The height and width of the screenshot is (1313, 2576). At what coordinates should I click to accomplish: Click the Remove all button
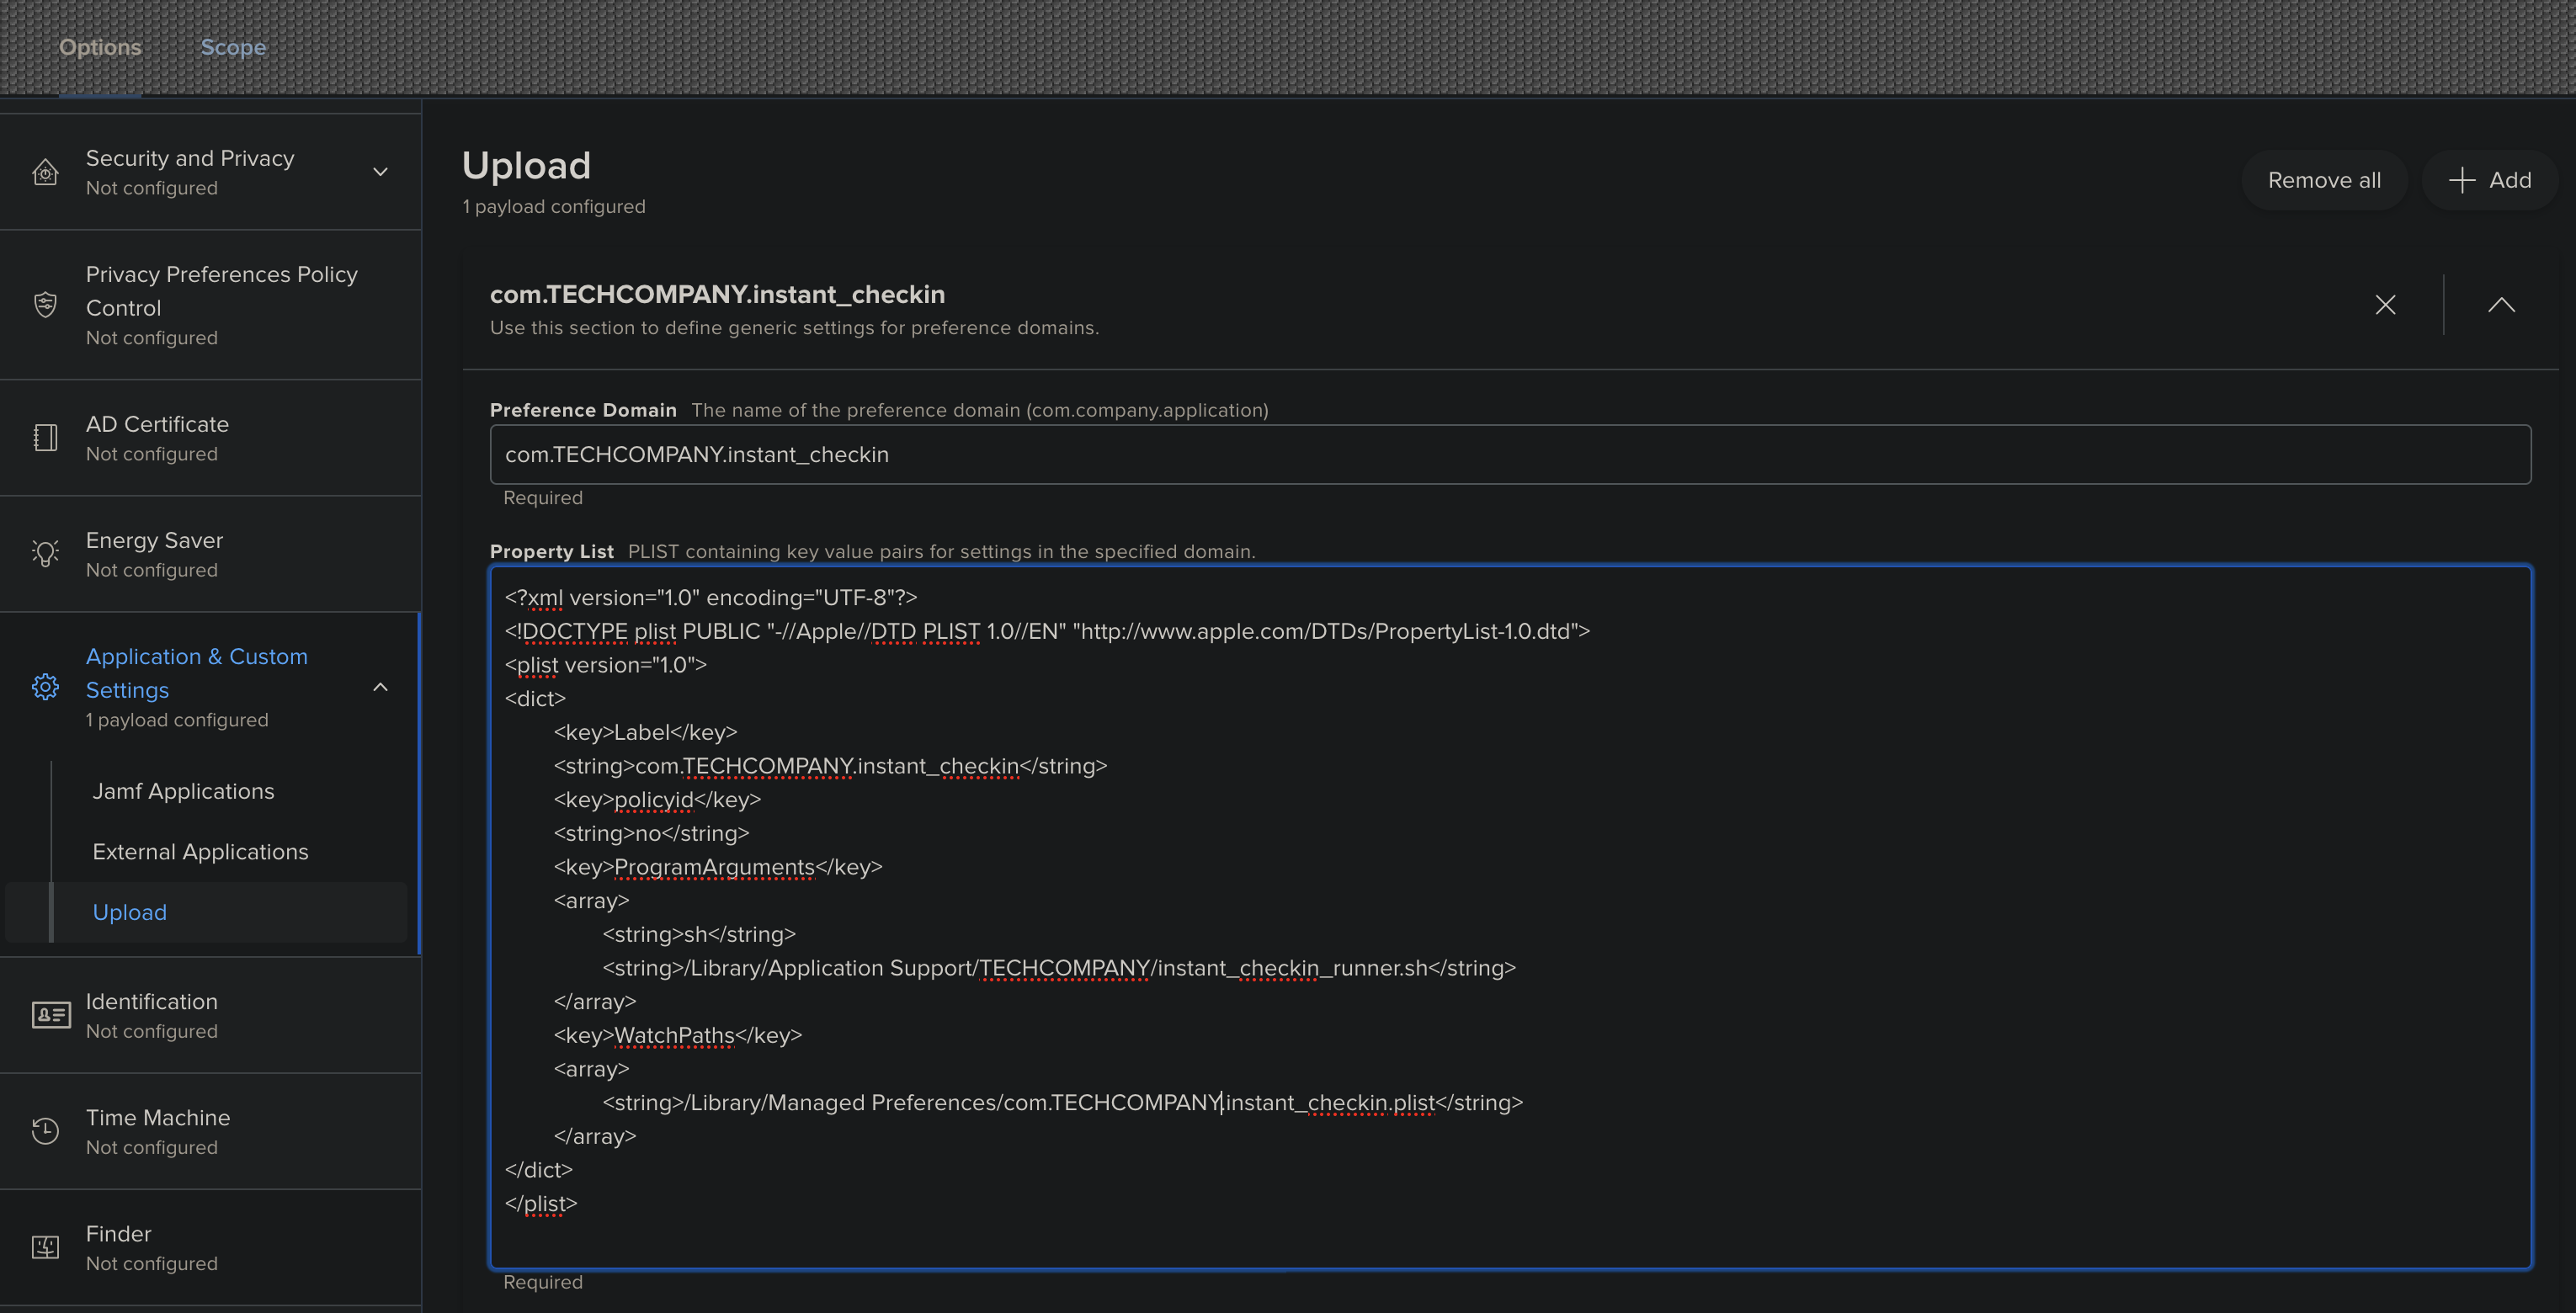(2323, 180)
